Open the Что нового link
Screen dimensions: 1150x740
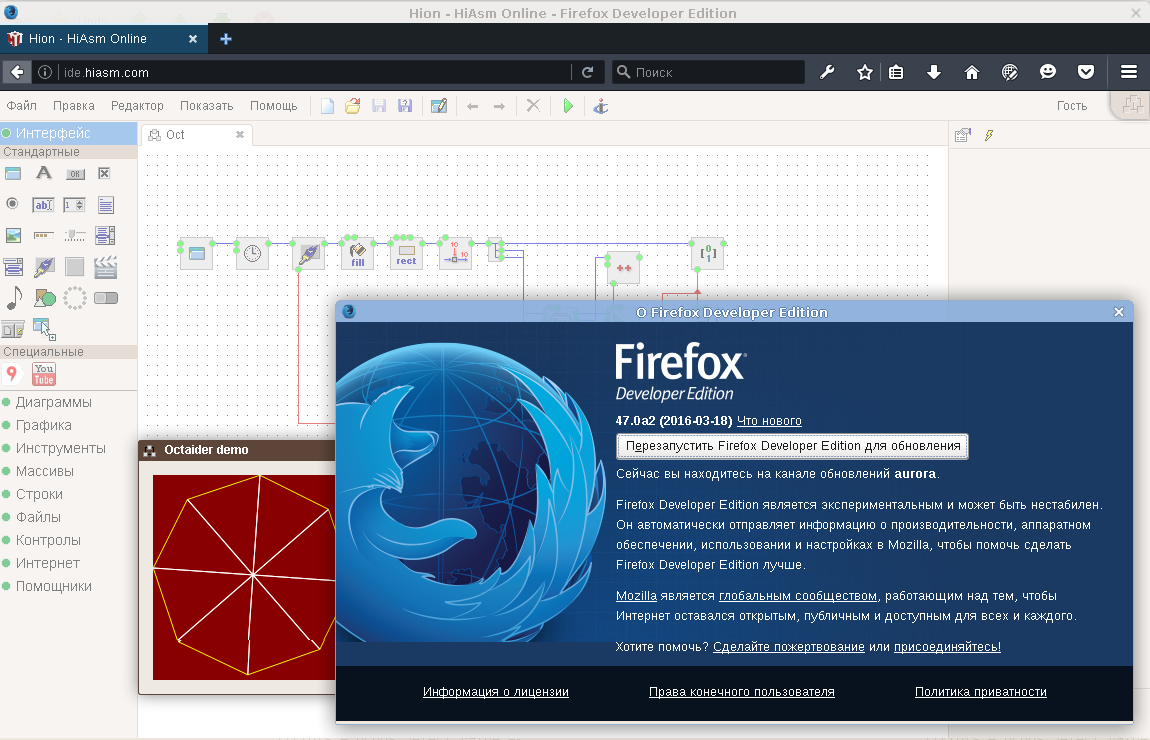coord(769,421)
